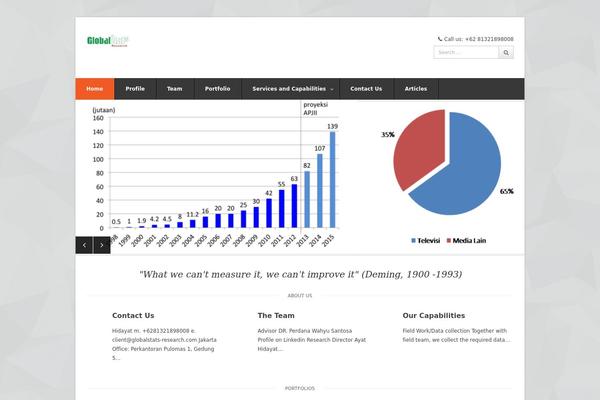Click the Deming quote text

300,274
